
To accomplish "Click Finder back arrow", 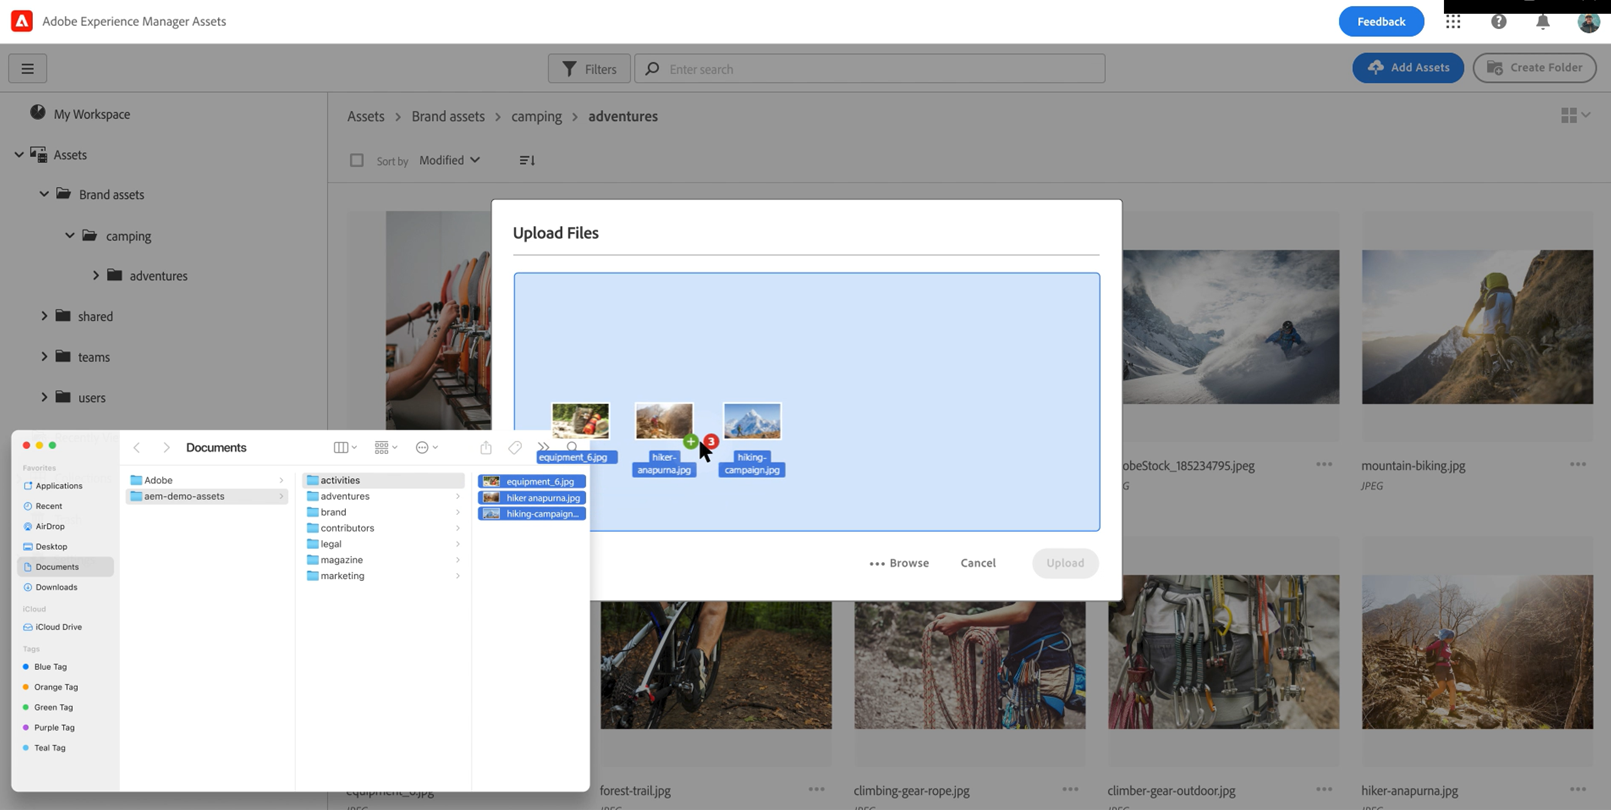I will pos(137,448).
